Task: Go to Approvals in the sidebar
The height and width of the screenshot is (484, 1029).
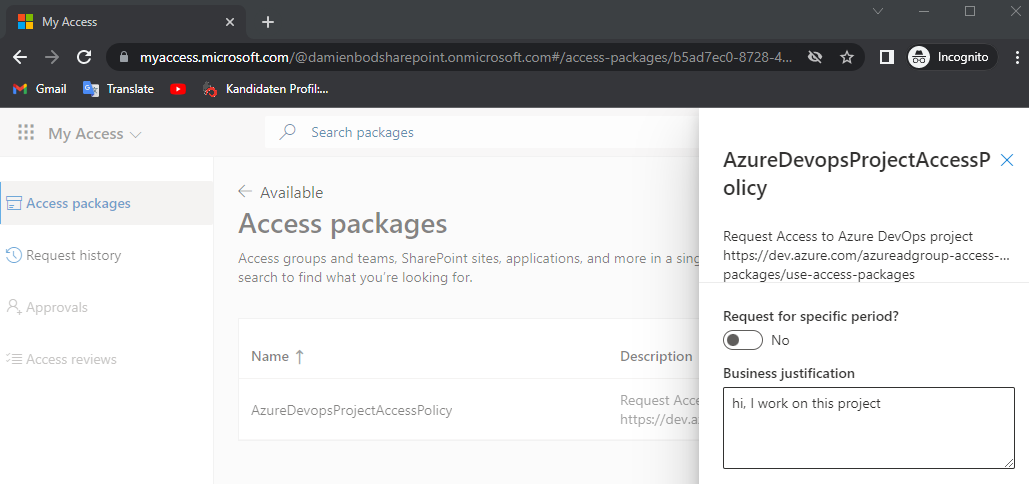Action: (x=56, y=307)
